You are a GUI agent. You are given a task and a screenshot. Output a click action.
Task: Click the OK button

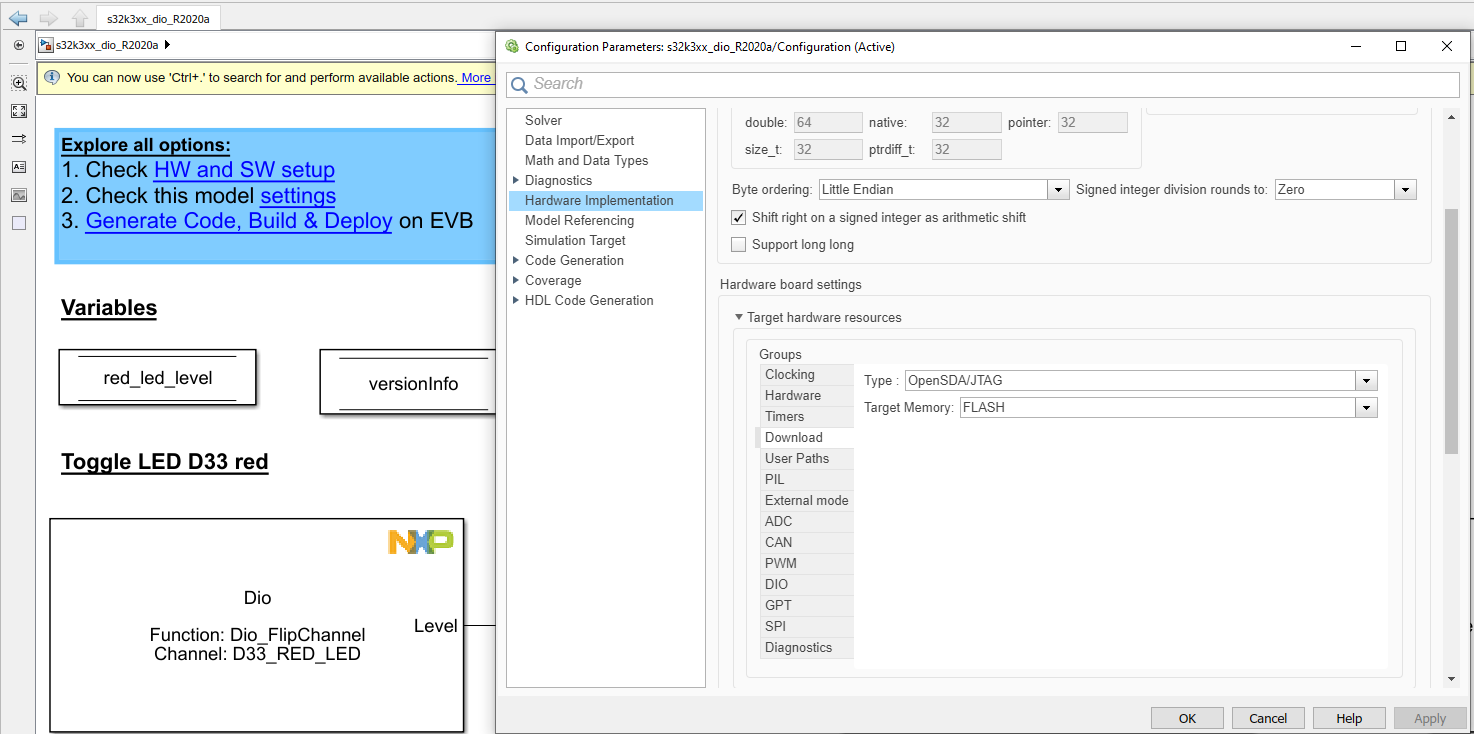1187,717
